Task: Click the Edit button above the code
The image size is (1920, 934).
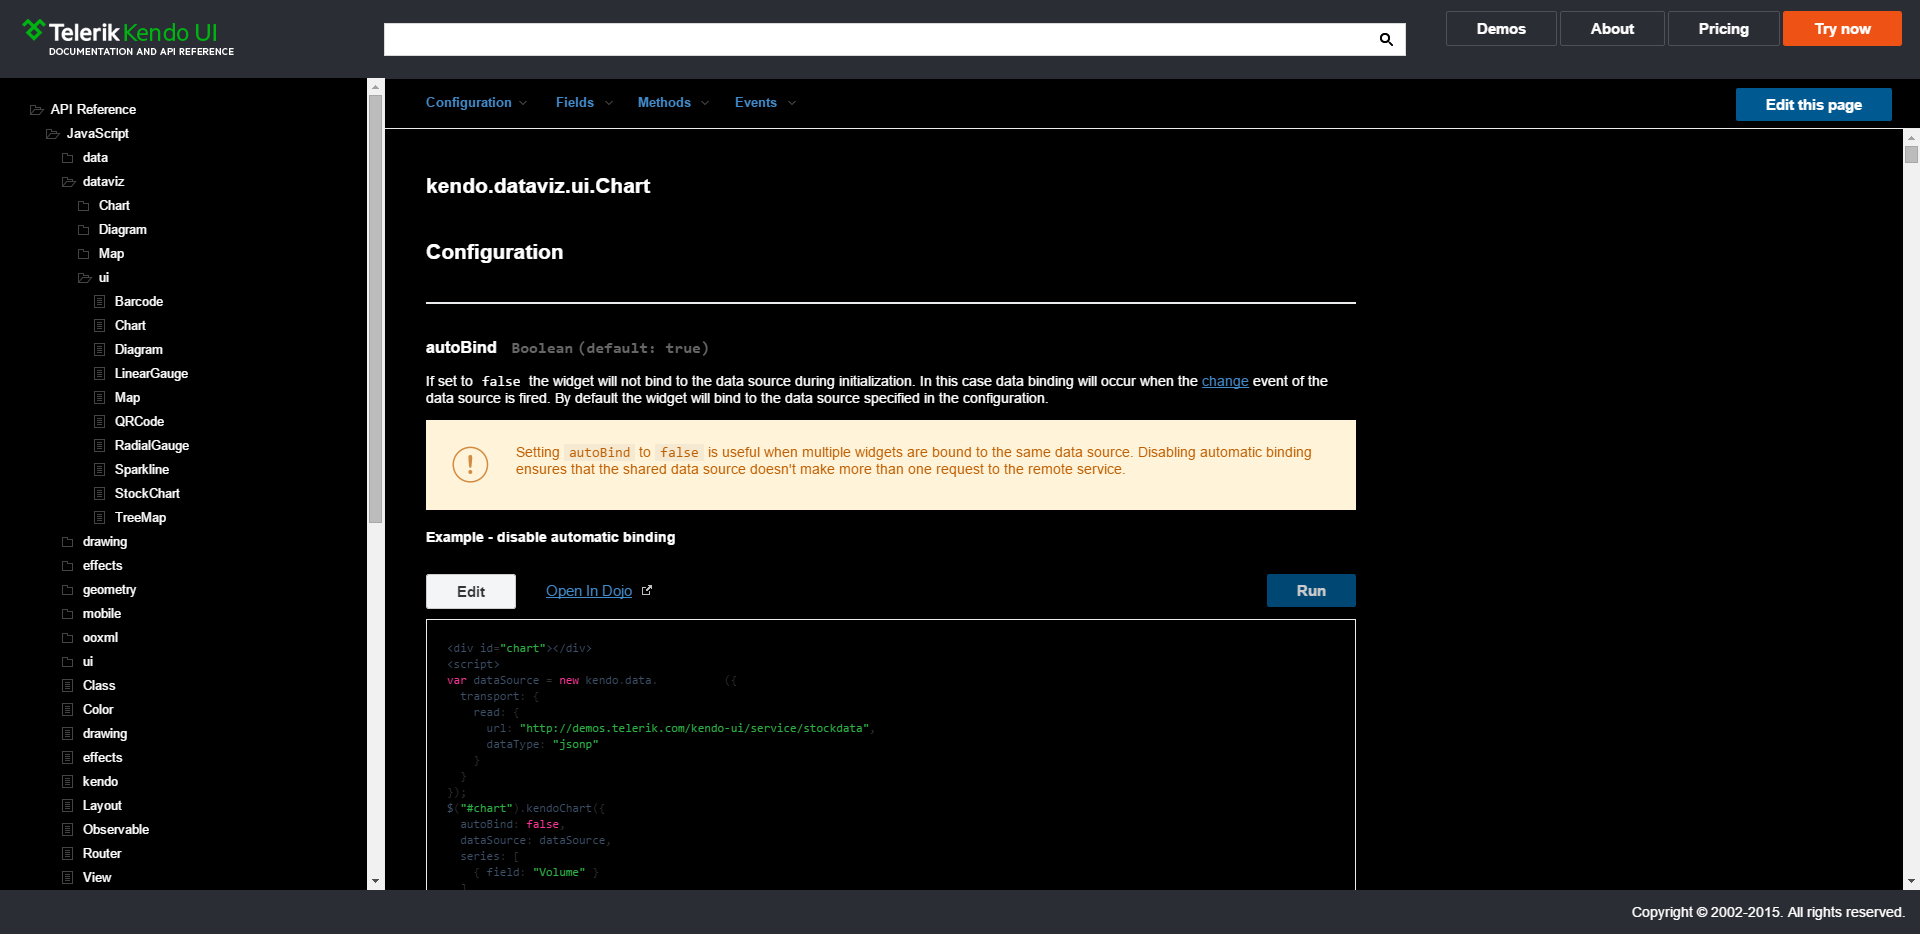Action: coord(471,592)
